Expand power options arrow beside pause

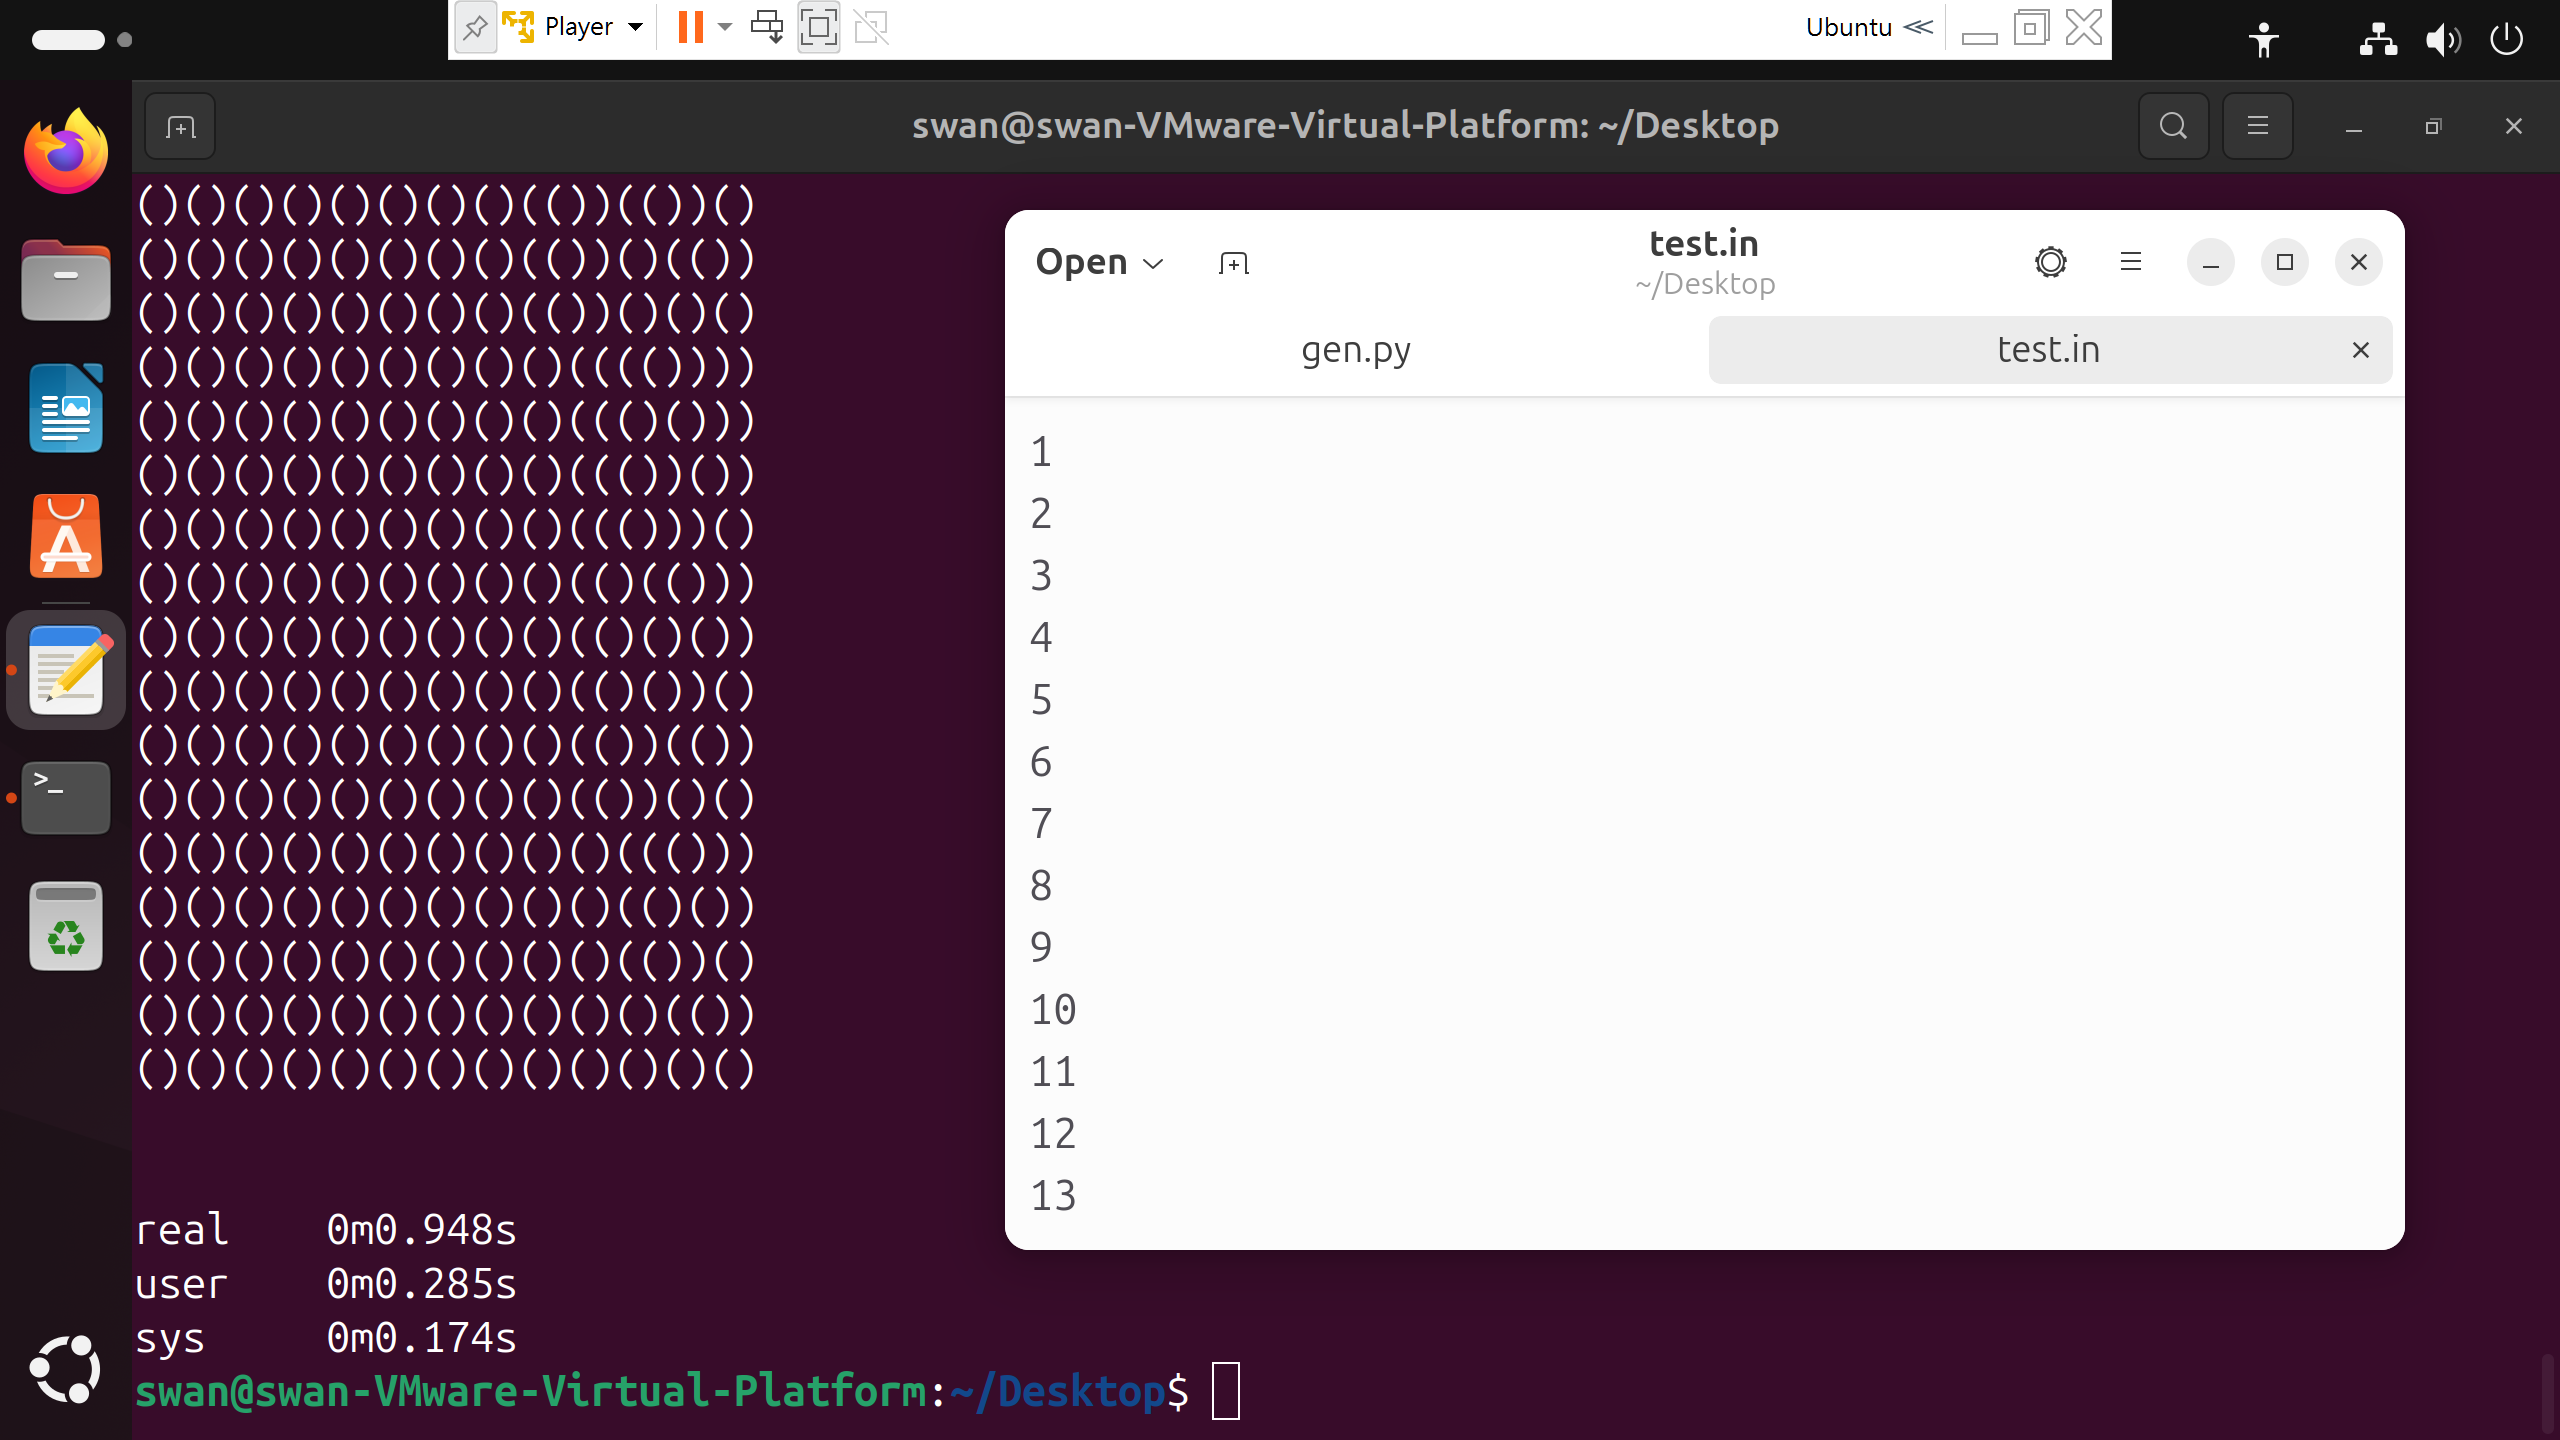click(726, 27)
